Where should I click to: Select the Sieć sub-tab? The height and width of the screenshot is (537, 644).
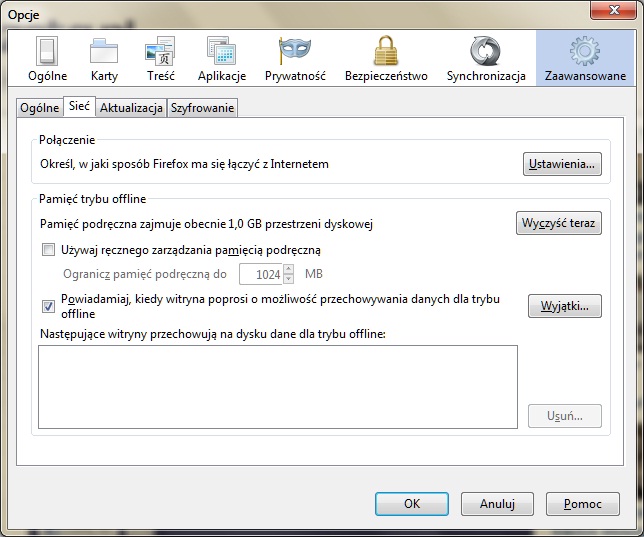[79, 106]
